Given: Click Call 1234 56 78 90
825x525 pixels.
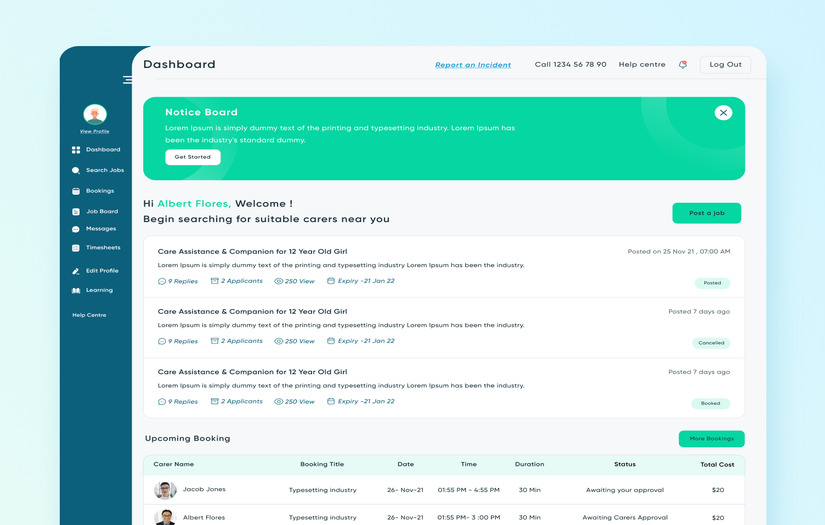Looking at the screenshot, I should pyautogui.click(x=570, y=64).
